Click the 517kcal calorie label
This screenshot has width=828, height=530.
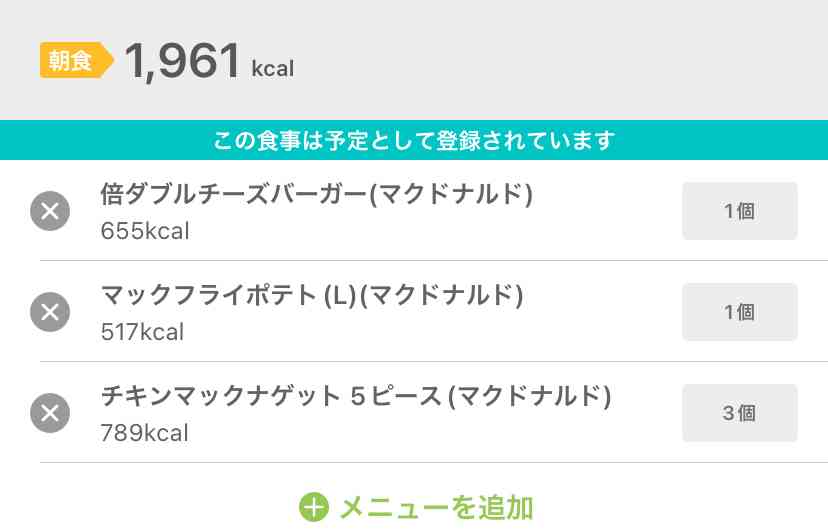point(142,332)
